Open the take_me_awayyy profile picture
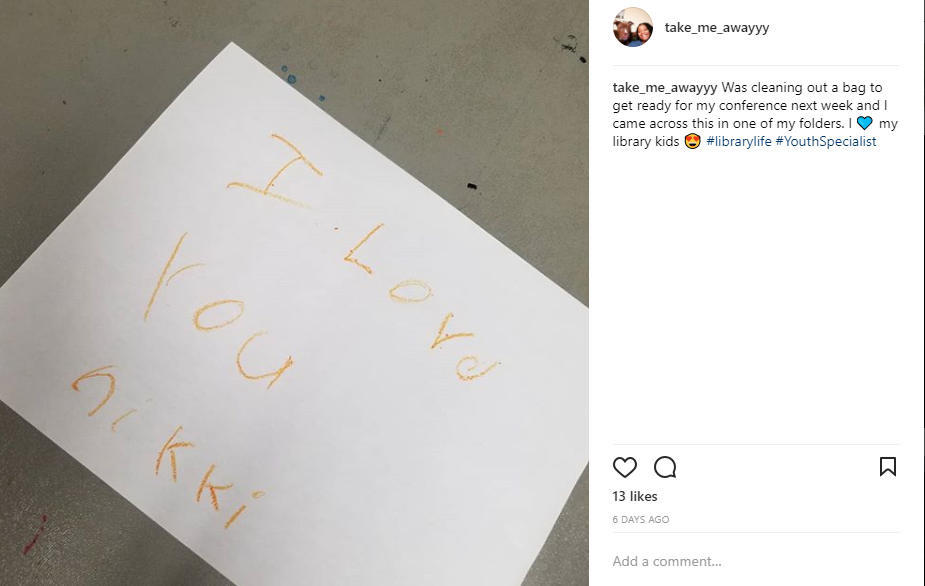This screenshot has width=925, height=586. (x=633, y=27)
